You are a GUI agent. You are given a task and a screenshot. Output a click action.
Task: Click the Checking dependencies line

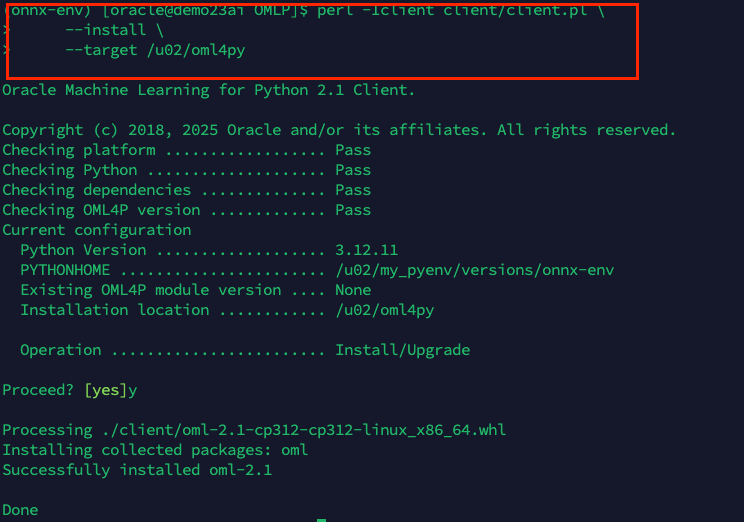click(186, 190)
